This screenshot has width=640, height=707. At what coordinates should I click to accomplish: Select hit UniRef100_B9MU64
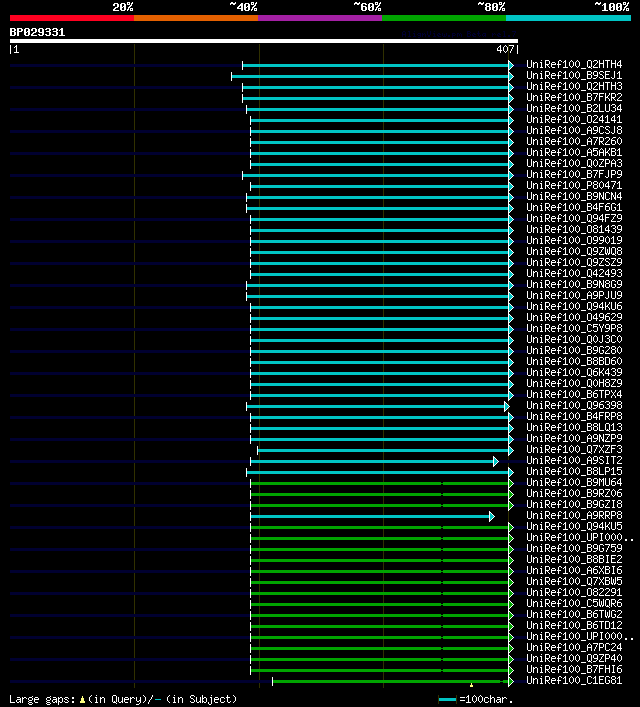[x=574, y=482]
